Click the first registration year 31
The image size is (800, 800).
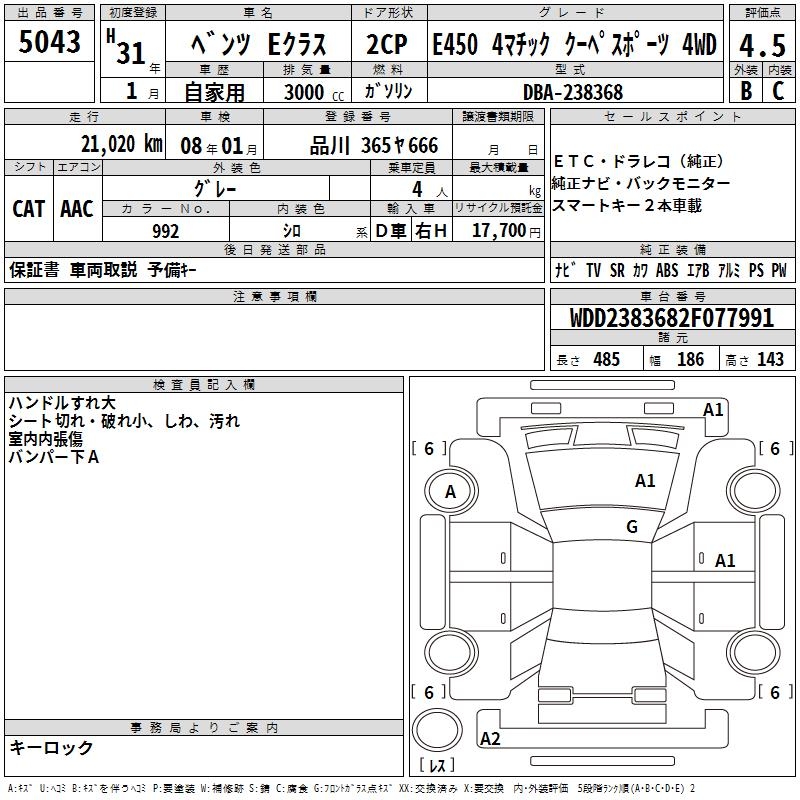(x=131, y=53)
